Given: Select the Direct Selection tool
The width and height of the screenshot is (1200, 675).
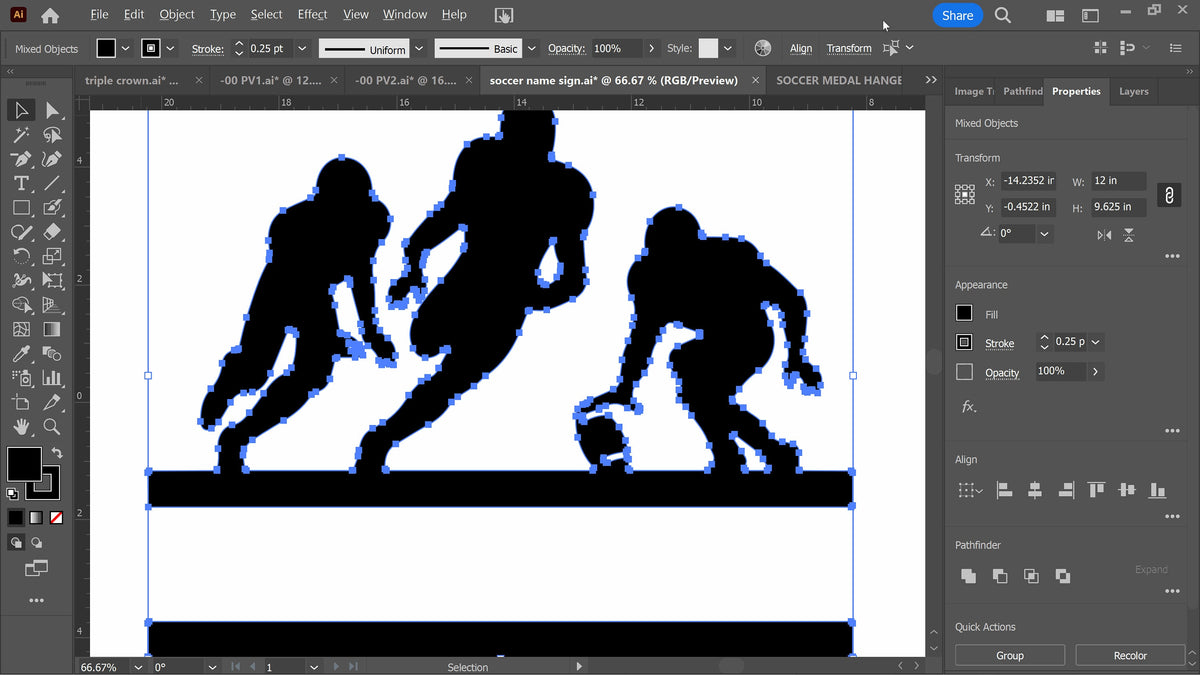Looking at the screenshot, I should pyautogui.click(x=53, y=110).
